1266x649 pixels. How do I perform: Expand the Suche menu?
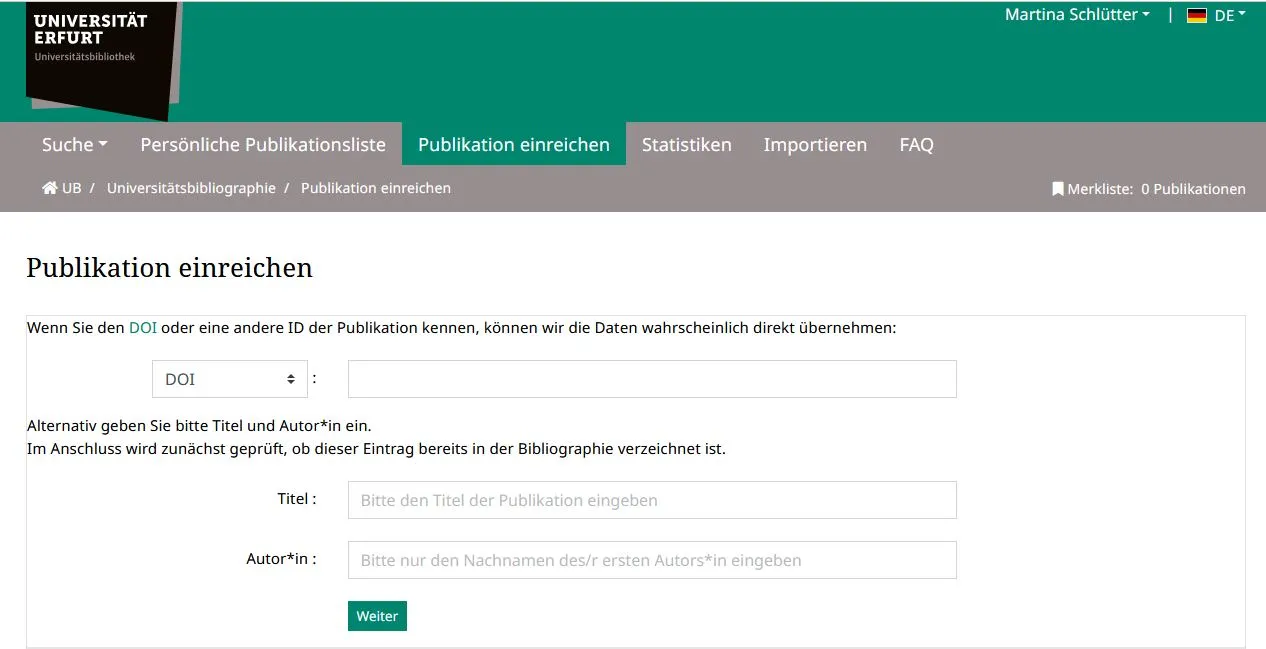pos(74,145)
